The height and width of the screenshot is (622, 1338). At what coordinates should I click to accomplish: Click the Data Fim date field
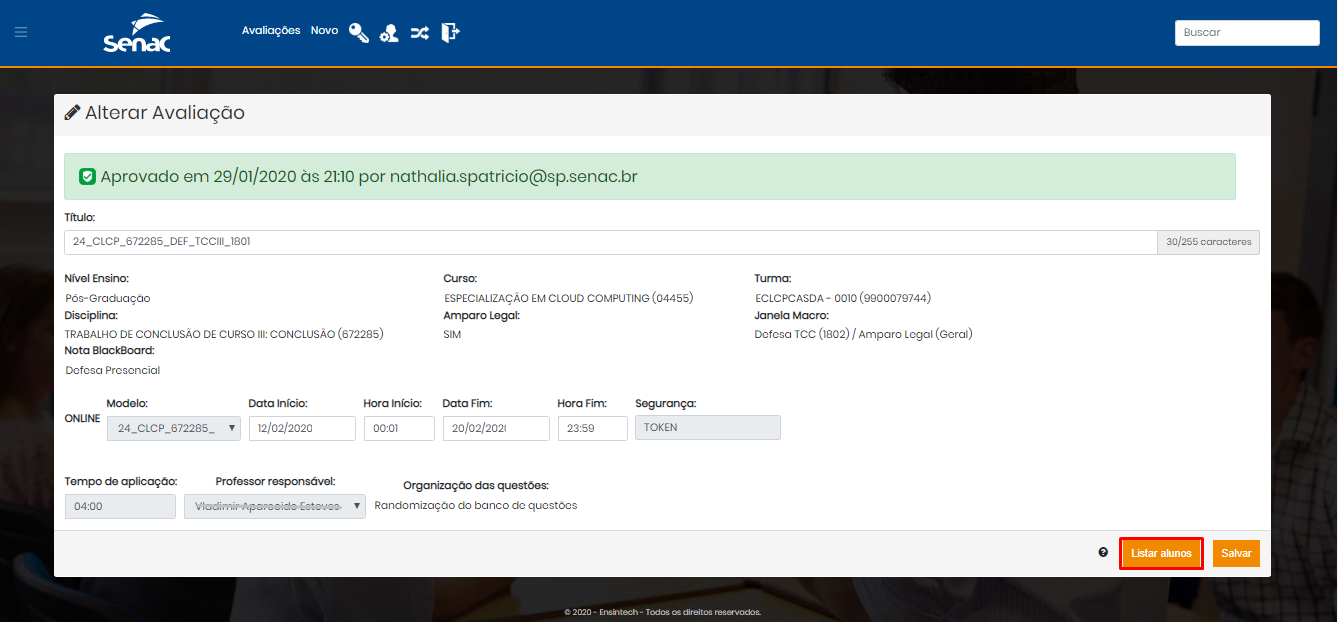click(496, 428)
